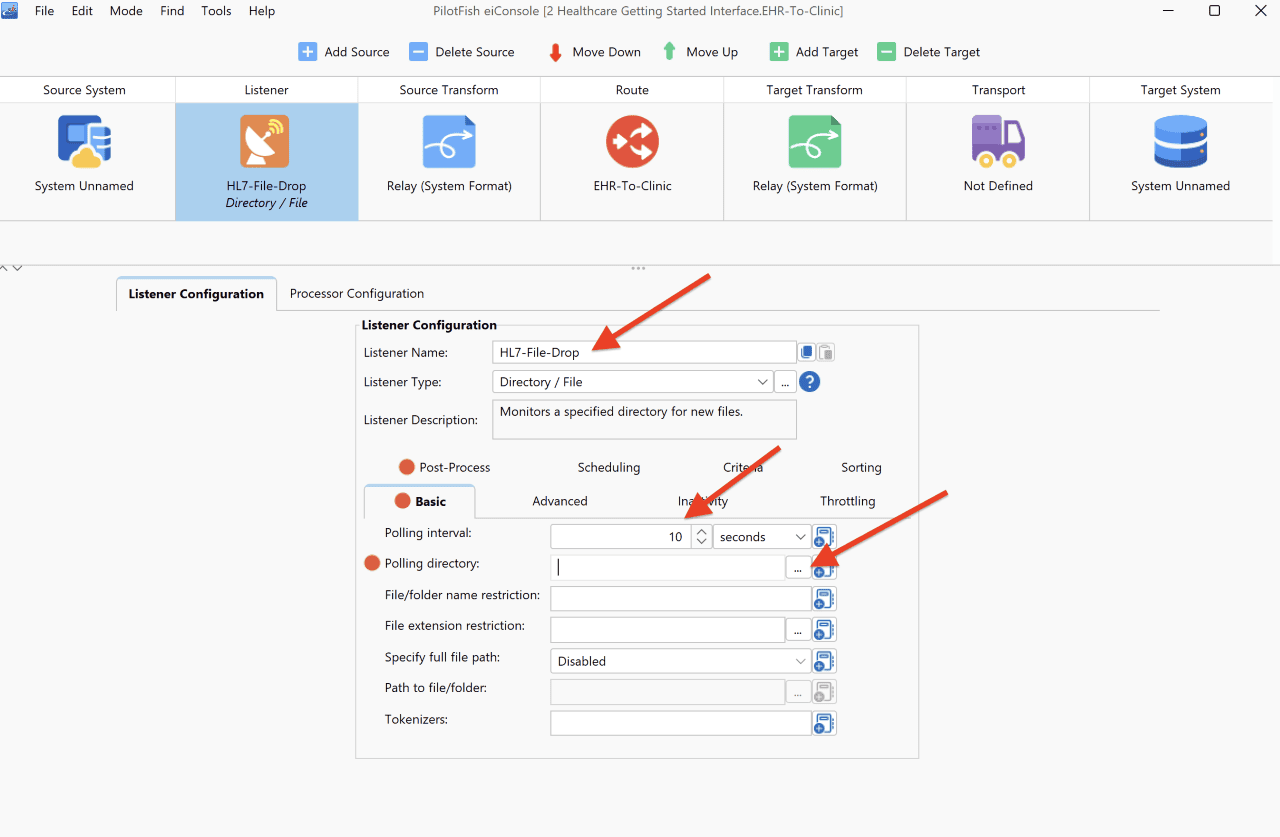Click copy icon beside Listener Name

click(806, 352)
